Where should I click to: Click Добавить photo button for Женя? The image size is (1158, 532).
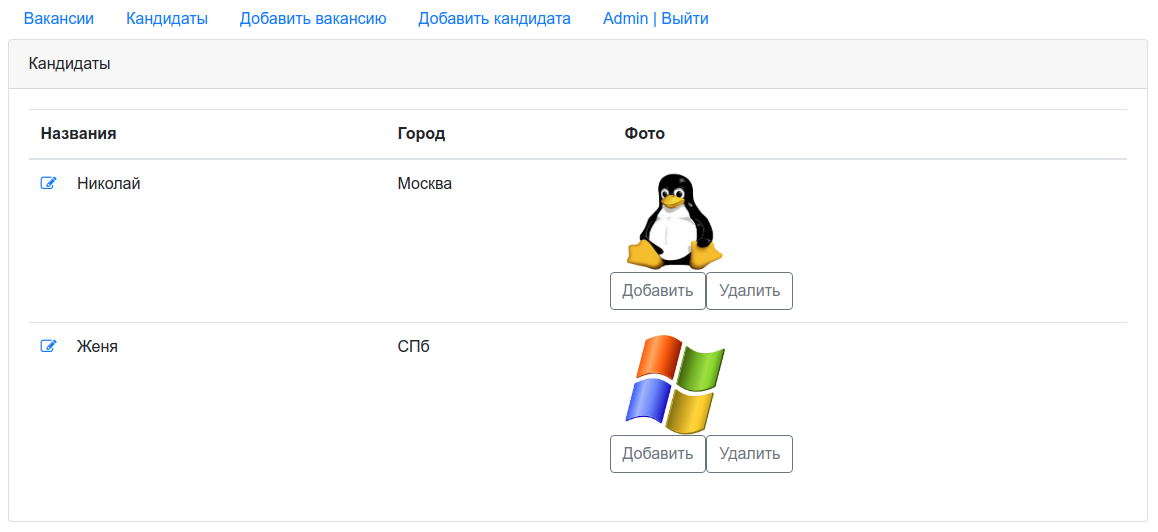pos(657,453)
